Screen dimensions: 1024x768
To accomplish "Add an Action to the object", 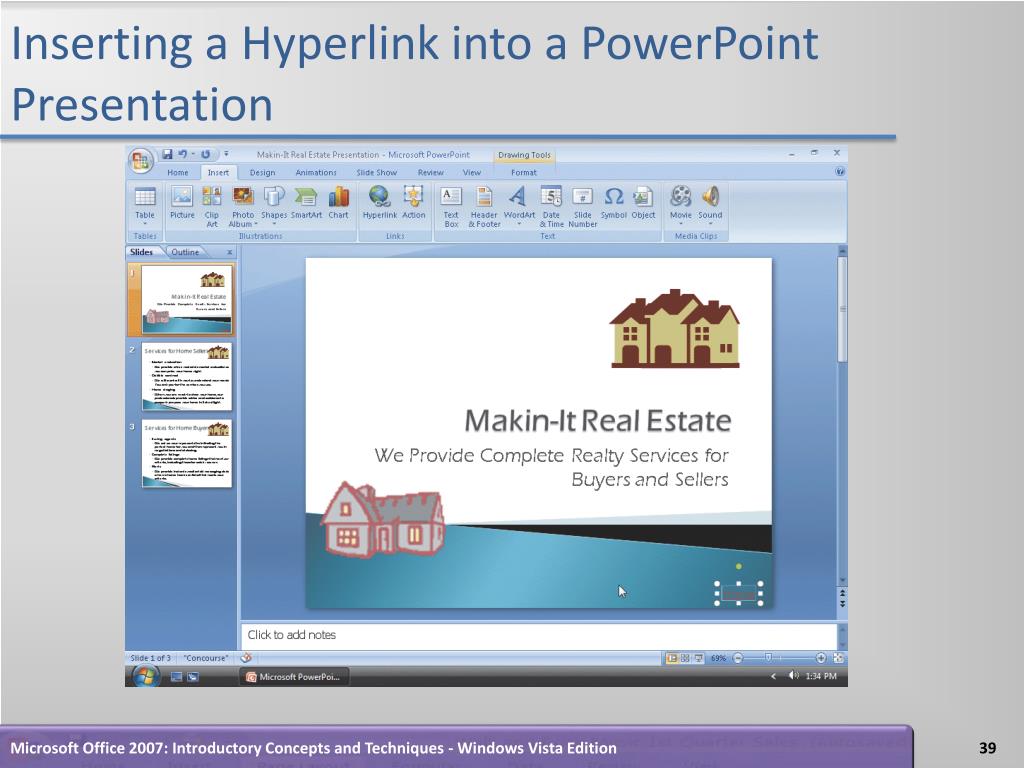I will pyautogui.click(x=413, y=203).
